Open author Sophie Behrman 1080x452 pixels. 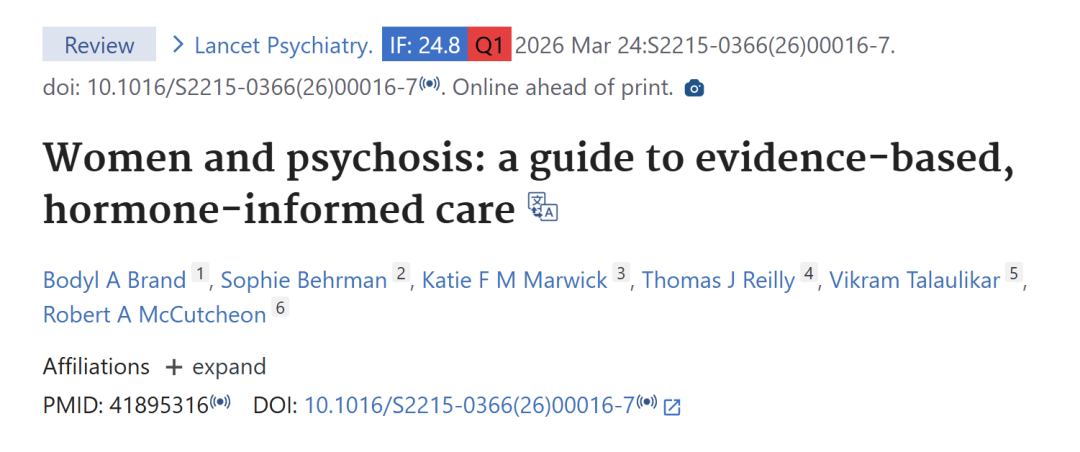[x=304, y=280]
